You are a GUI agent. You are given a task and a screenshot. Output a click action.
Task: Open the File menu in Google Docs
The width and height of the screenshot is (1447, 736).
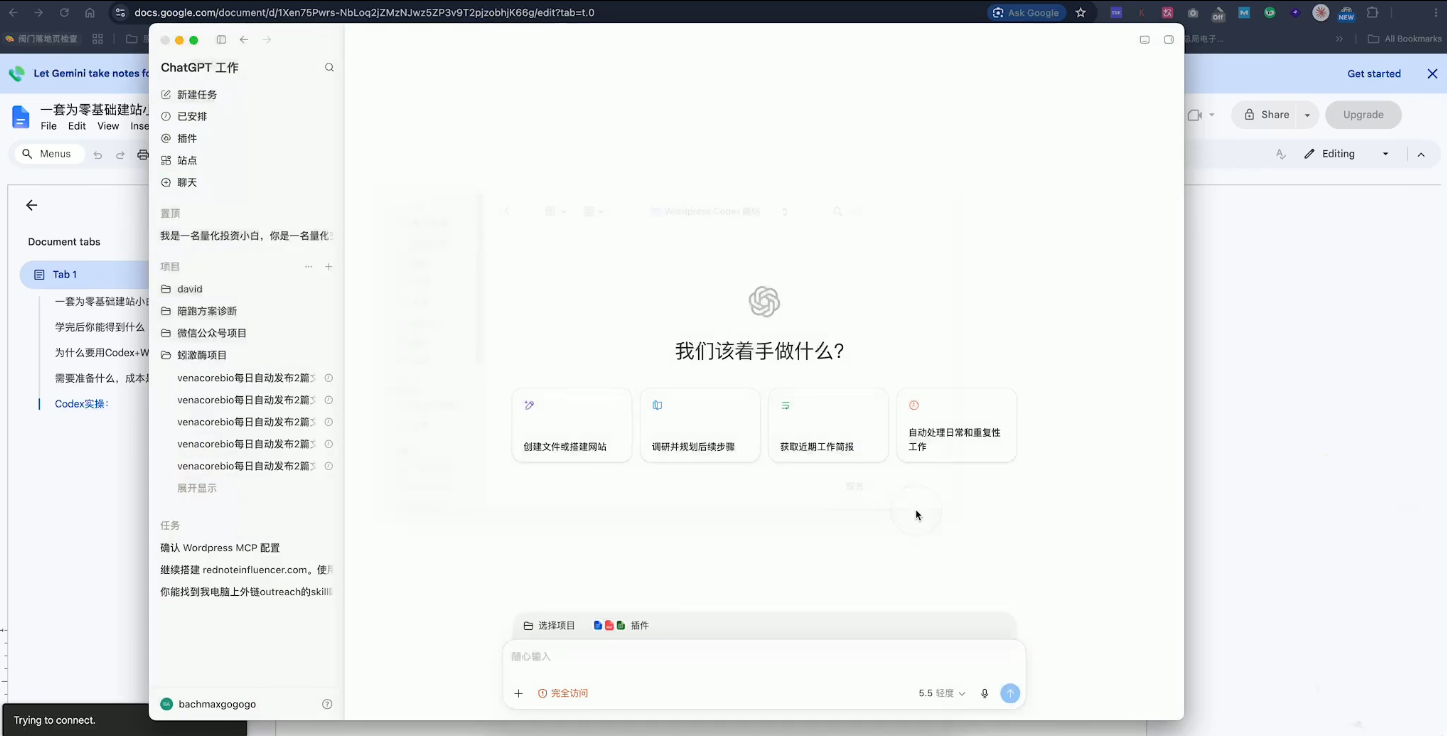pyautogui.click(x=48, y=126)
